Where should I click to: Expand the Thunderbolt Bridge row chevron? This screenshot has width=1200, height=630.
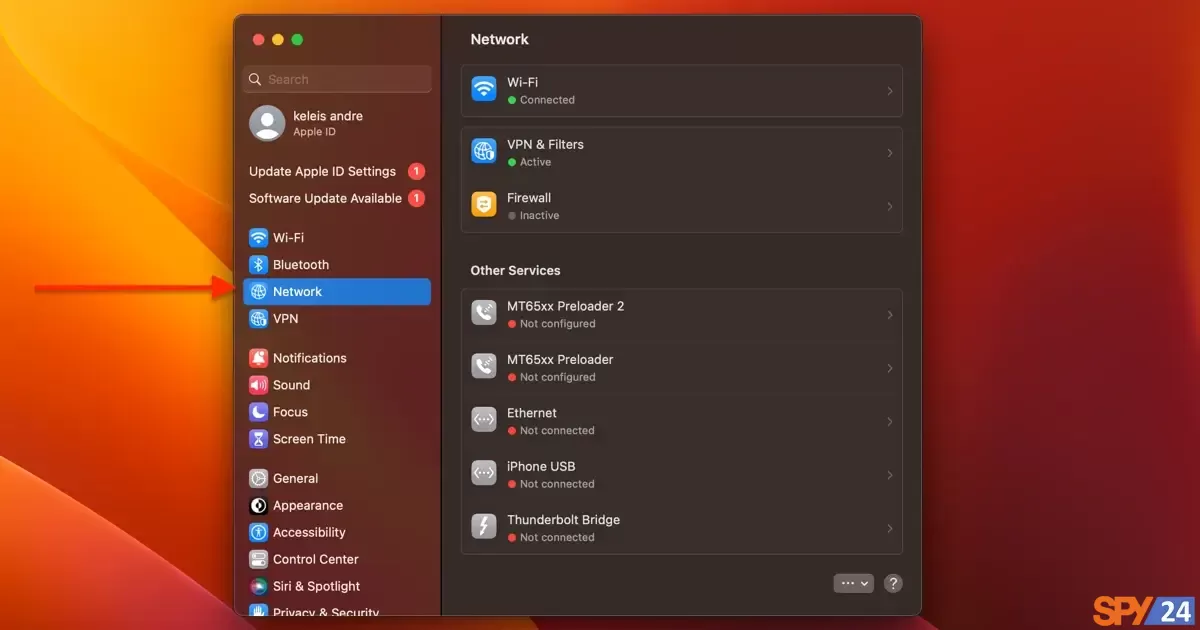890,529
